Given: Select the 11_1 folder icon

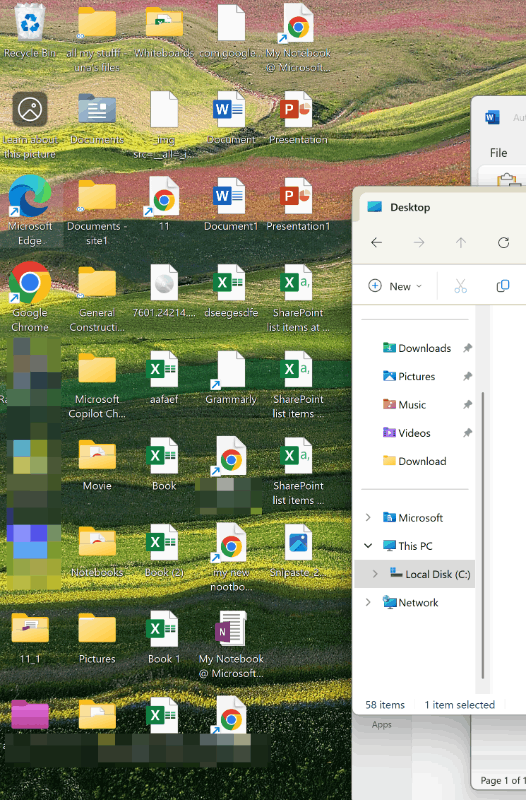Looking at the screenshot, I should tap(30, 638).
